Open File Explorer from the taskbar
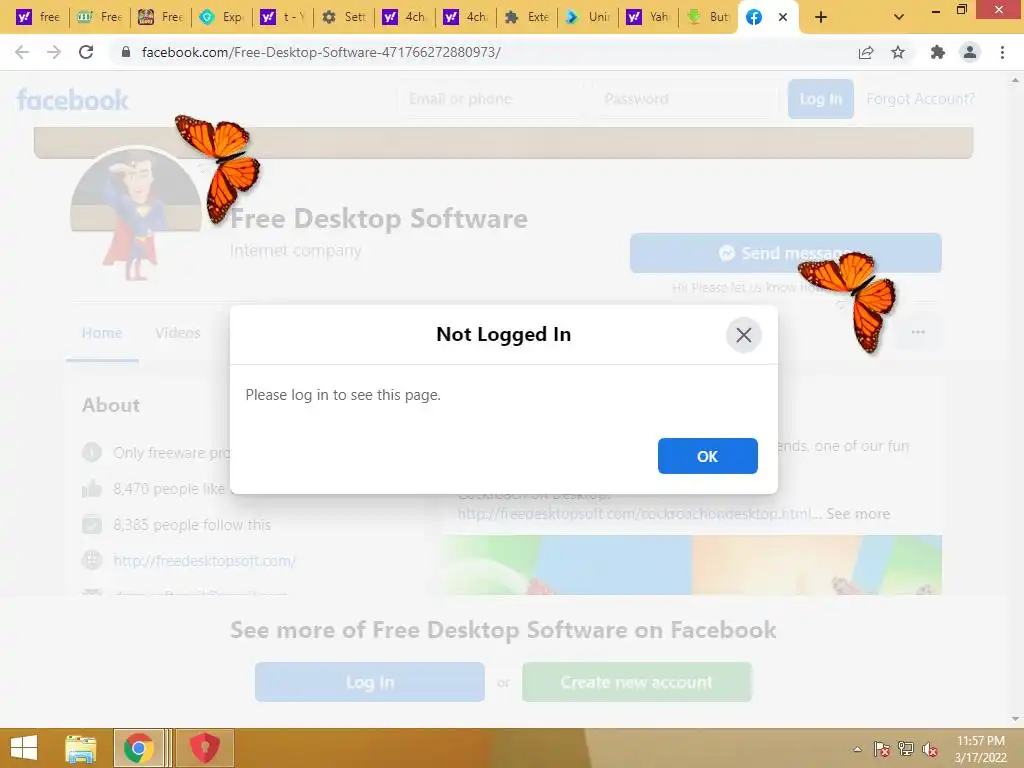This screenshot has width=1024, height=768. click(x=80, y=748)
